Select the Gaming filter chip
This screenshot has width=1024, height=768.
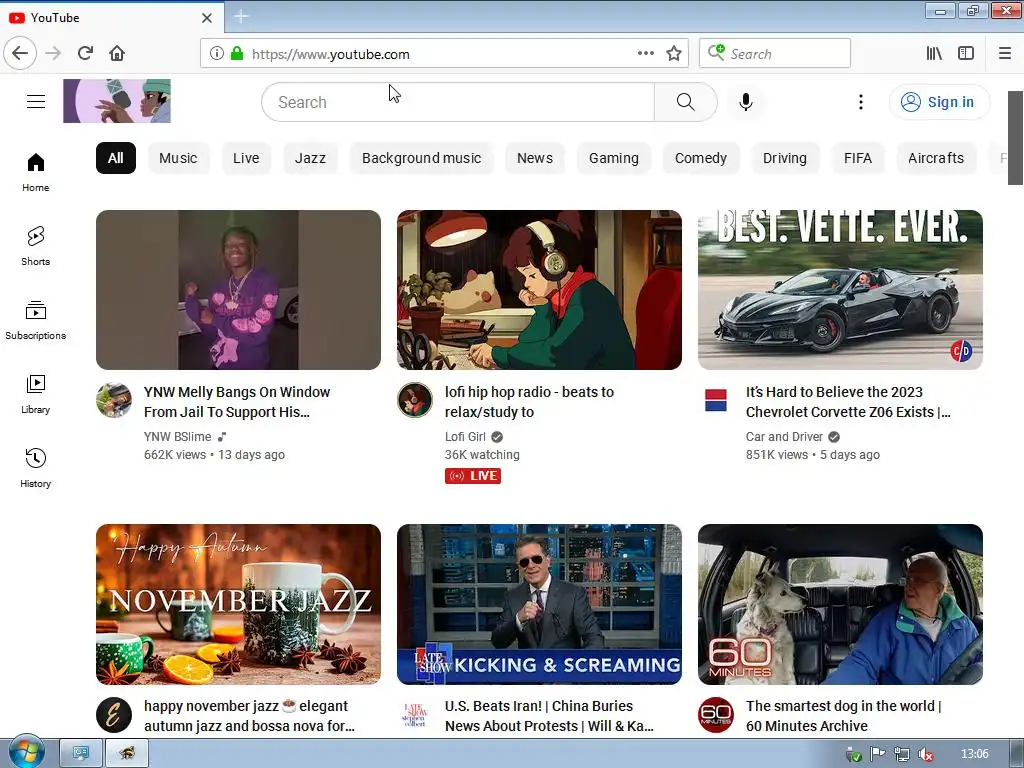pos(614,158)
